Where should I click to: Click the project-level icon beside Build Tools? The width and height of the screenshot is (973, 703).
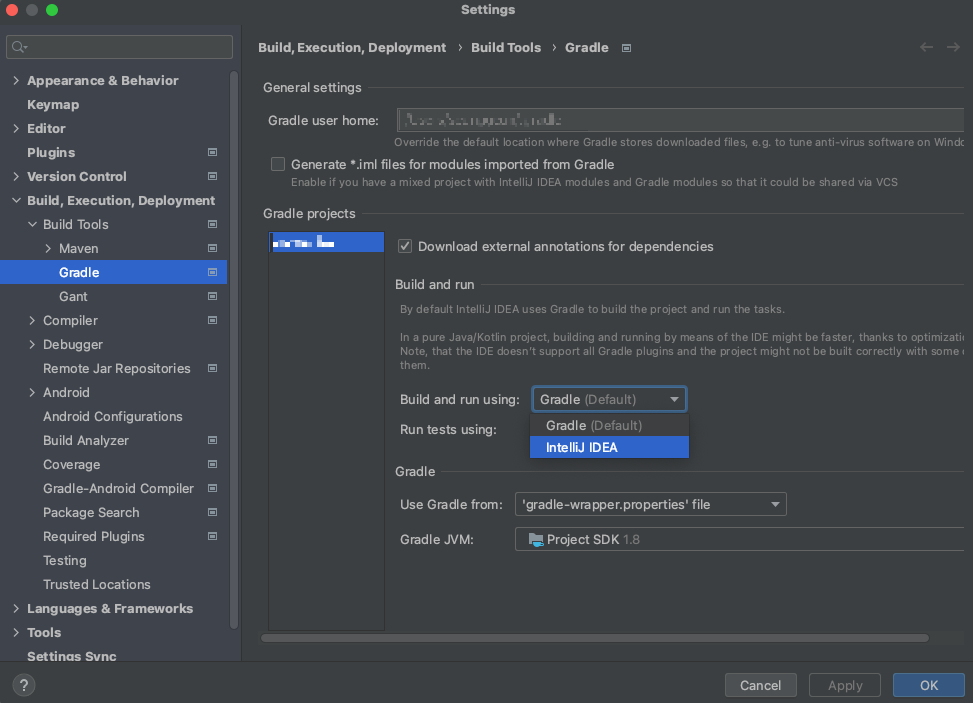[212, 224]
